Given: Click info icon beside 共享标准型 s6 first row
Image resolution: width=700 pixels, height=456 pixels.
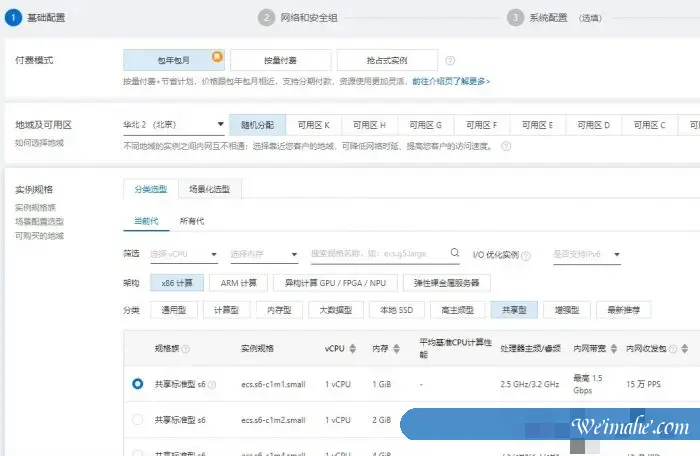Looking at the screenshot, I should [x=212, y=385].
